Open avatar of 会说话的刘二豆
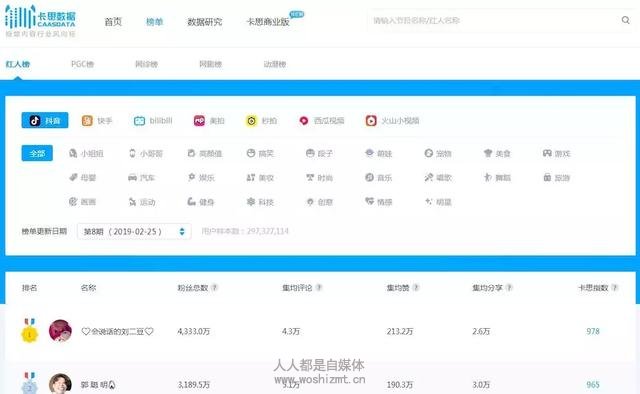The width and height of the screenshot is (640, 394). (60, 331)
